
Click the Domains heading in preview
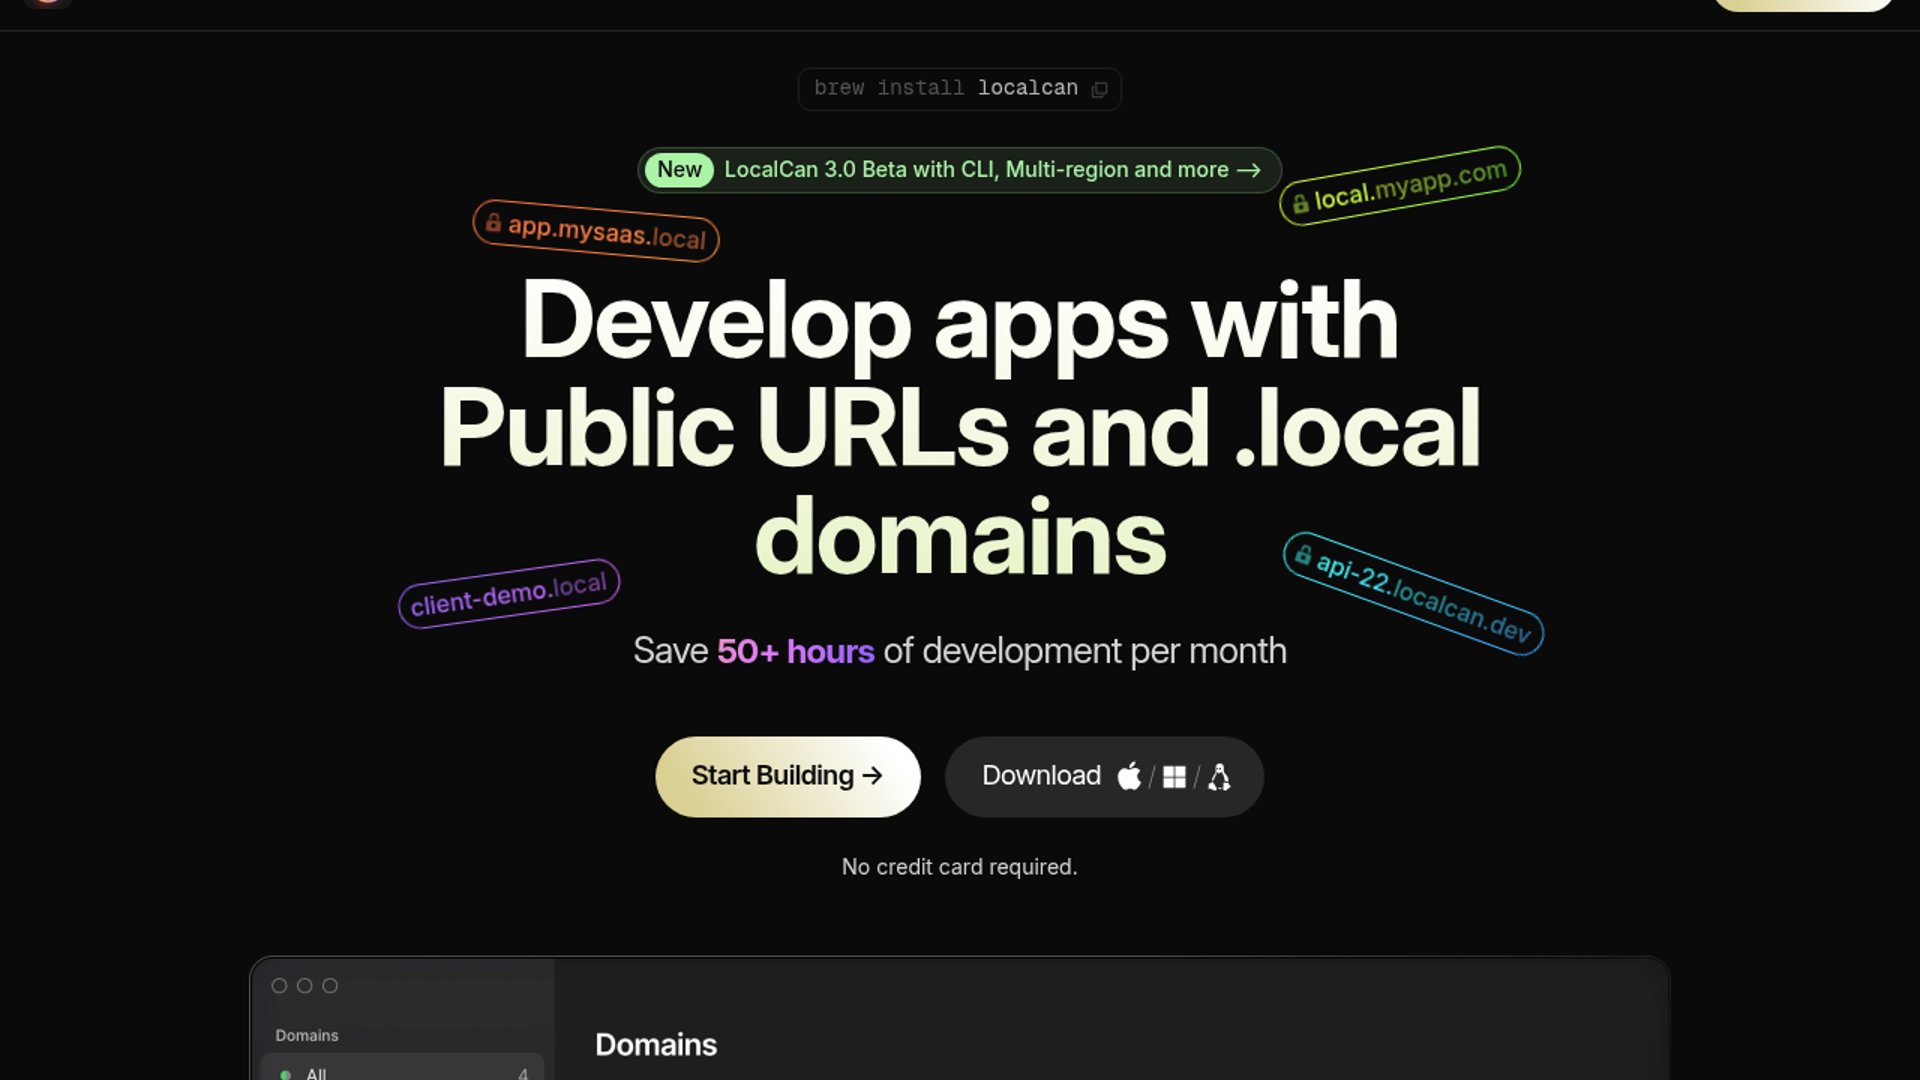(x=656, y=1045)
